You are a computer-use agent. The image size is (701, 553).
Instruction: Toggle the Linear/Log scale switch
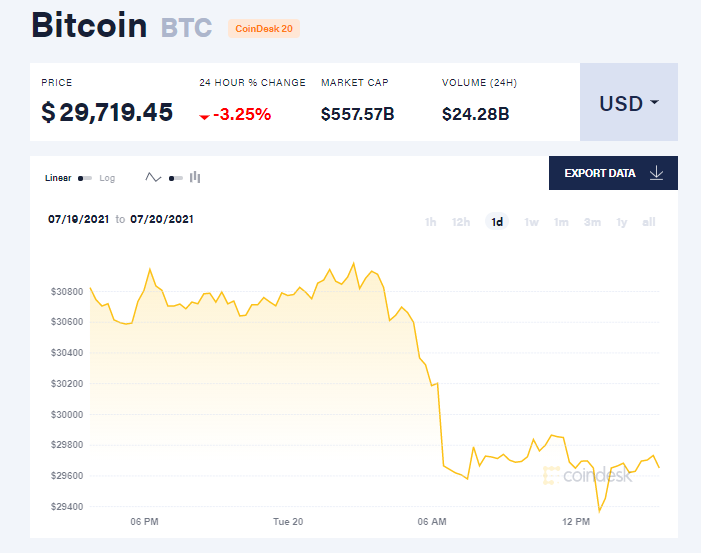(x=85, y=178)
